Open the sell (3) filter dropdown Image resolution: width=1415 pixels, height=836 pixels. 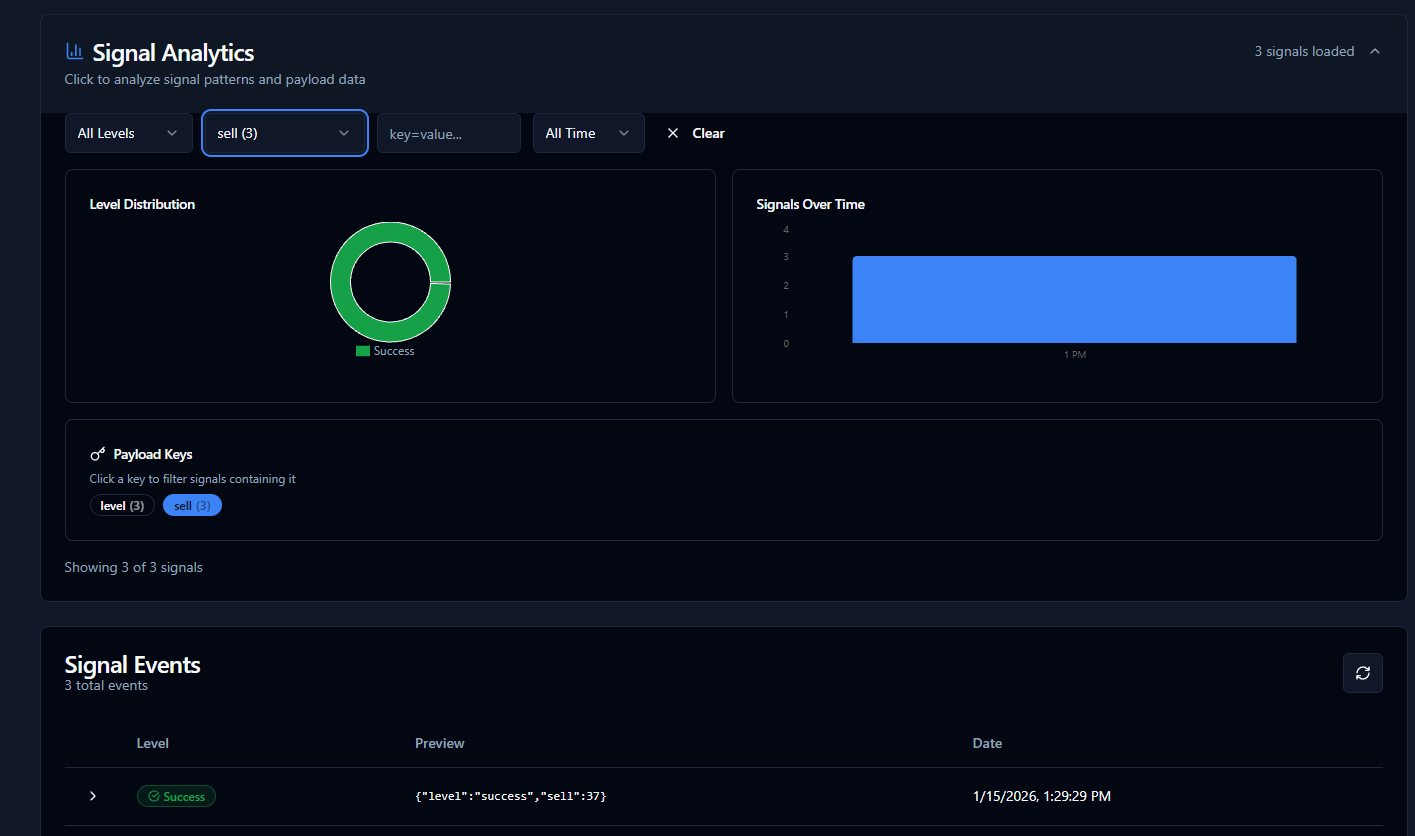(x=284, y=132)
